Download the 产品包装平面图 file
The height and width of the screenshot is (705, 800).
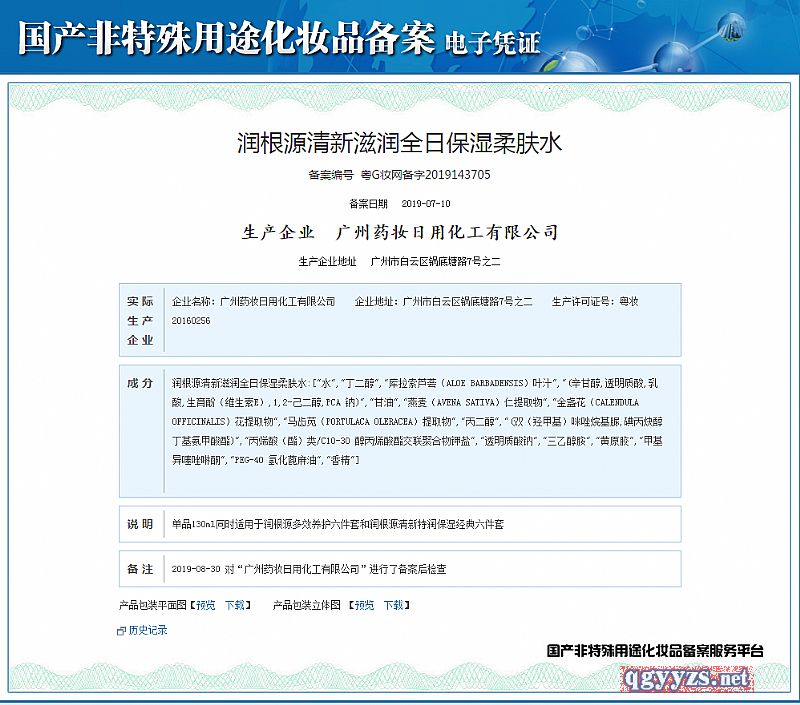(234, 605)
